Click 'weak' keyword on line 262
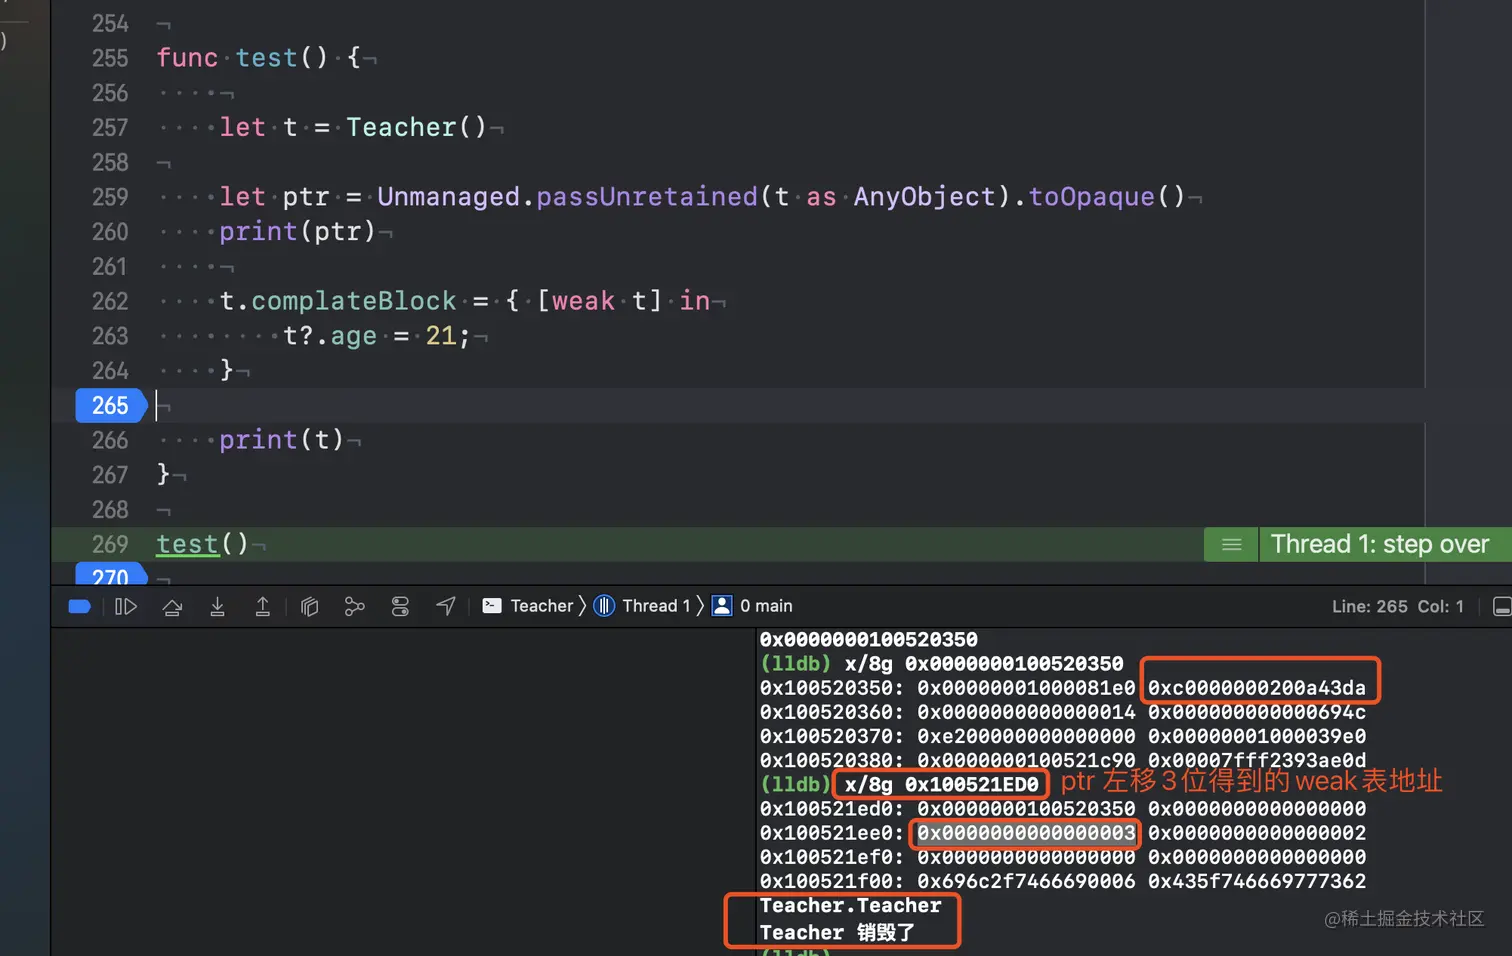The image size is (1512, 956). (x=583, y=301)
